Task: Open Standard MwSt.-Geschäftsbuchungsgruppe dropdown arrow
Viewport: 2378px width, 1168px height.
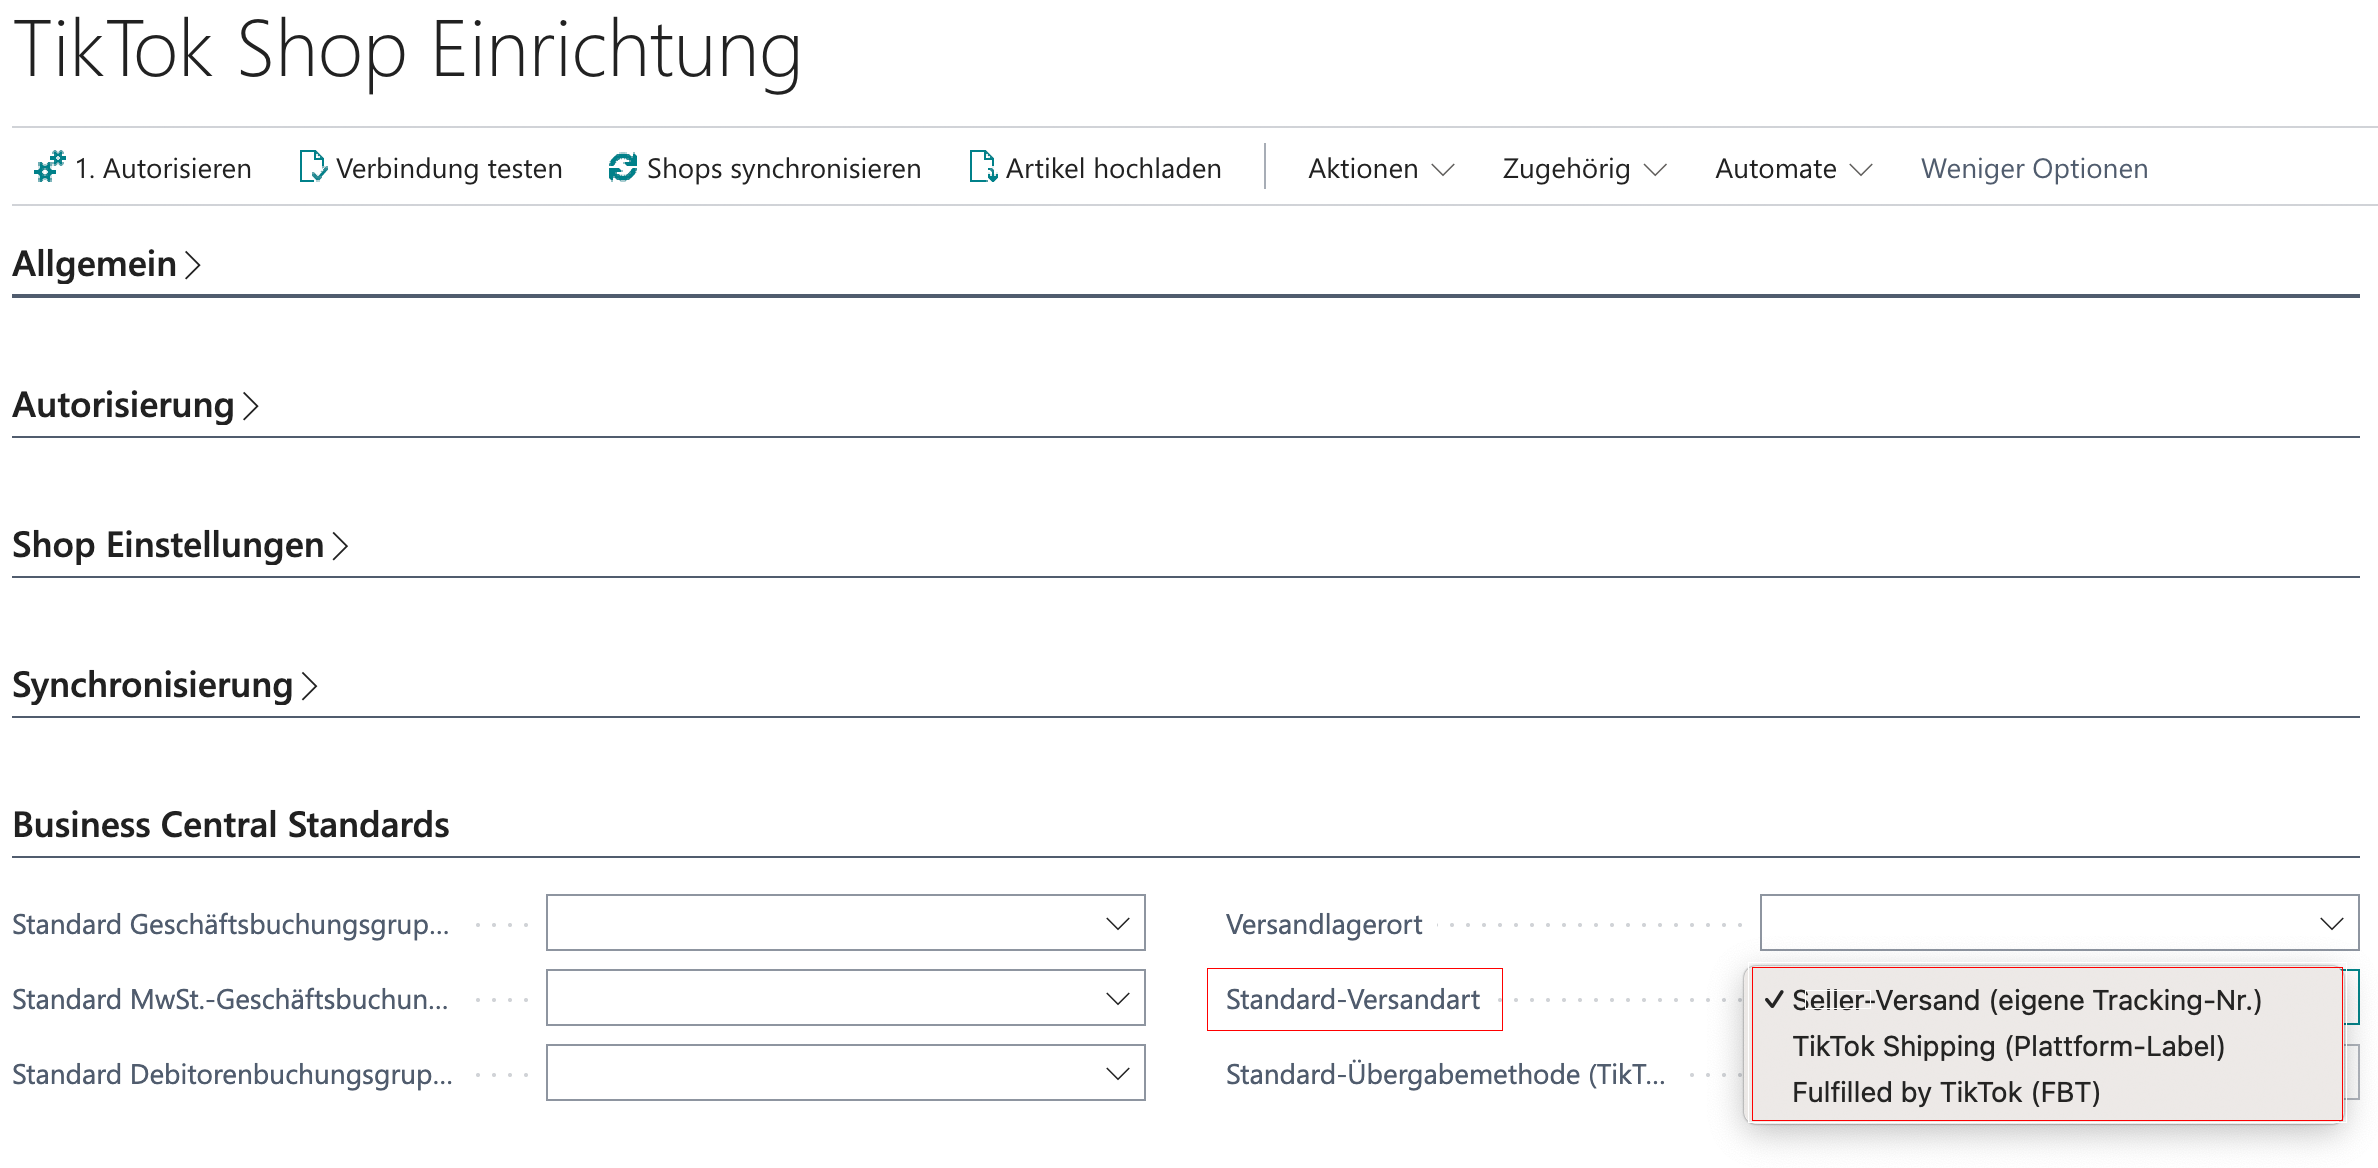Action: click(x=1117, y=998)
